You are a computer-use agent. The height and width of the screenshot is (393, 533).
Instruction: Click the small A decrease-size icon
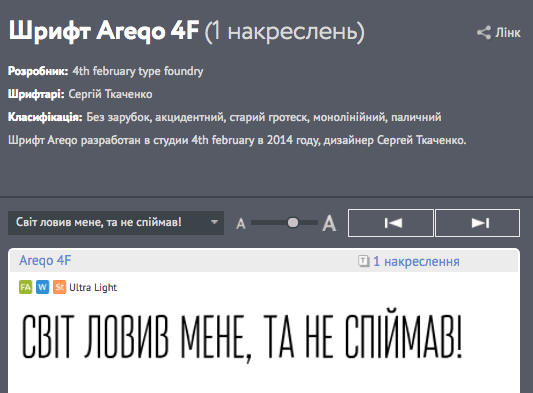241,224
